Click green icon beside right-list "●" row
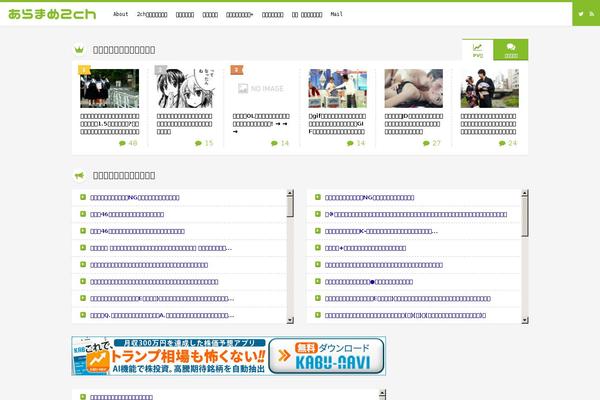This screenshot has width=600, height=400. pos(318,281)
